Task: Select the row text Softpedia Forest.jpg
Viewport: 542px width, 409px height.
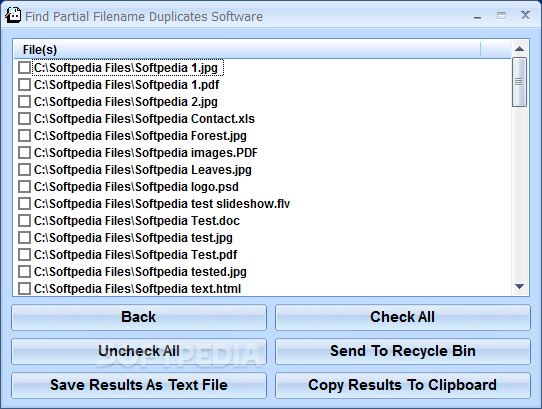Action: (x=140, y=136)
